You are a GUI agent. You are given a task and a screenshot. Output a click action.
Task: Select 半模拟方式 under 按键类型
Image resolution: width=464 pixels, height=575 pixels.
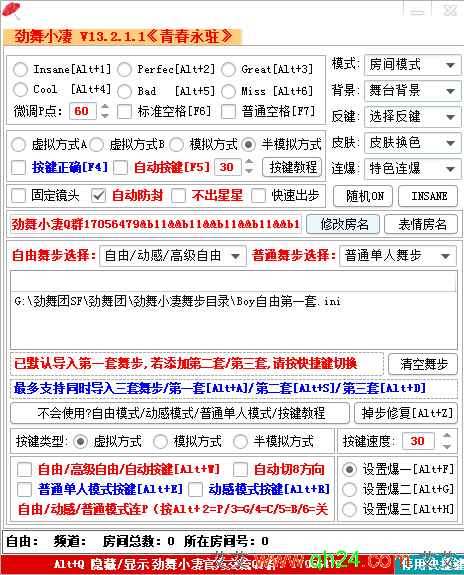coord(240,442)
